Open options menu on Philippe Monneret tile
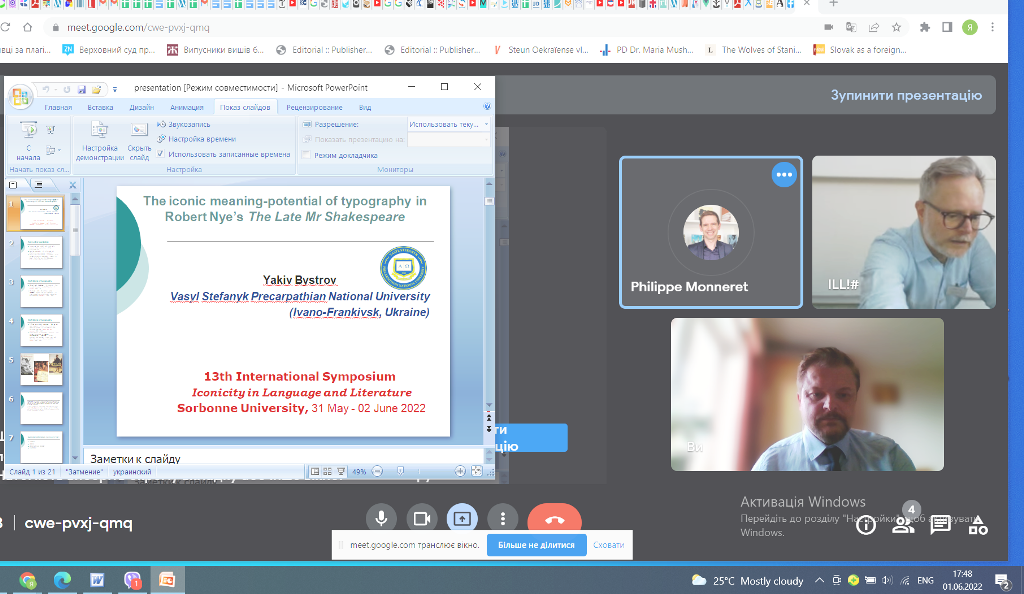 pos(783,175)
